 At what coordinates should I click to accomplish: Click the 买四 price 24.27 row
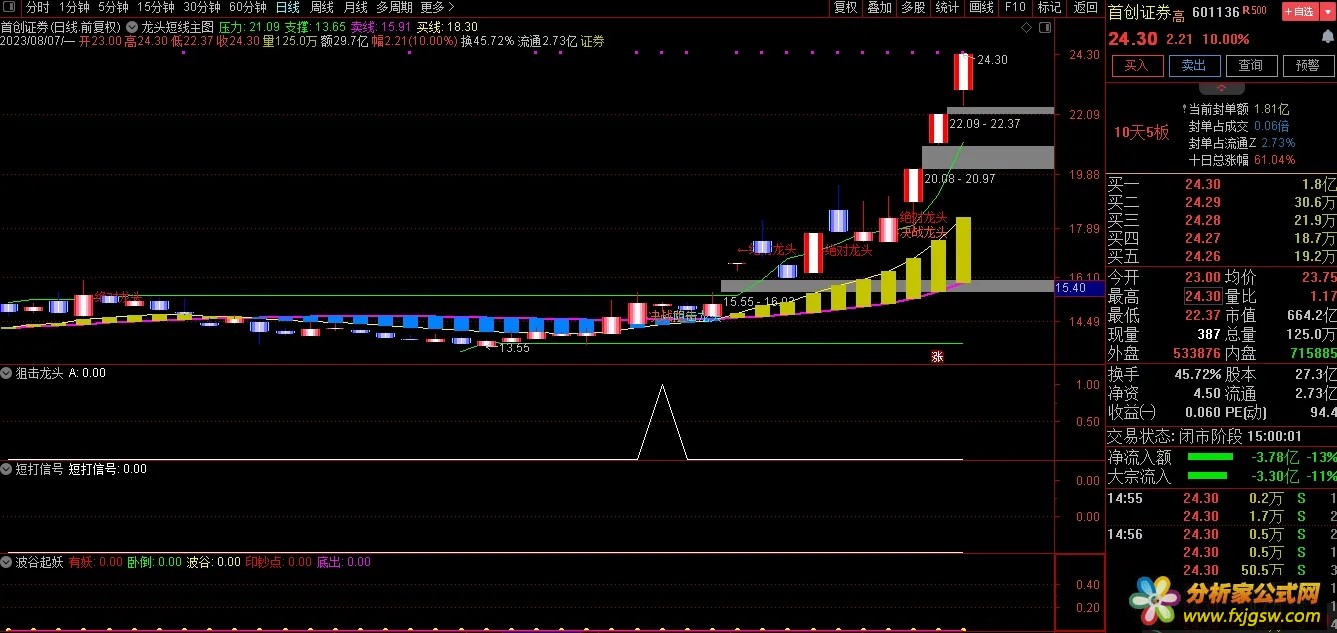(1222, 239)
